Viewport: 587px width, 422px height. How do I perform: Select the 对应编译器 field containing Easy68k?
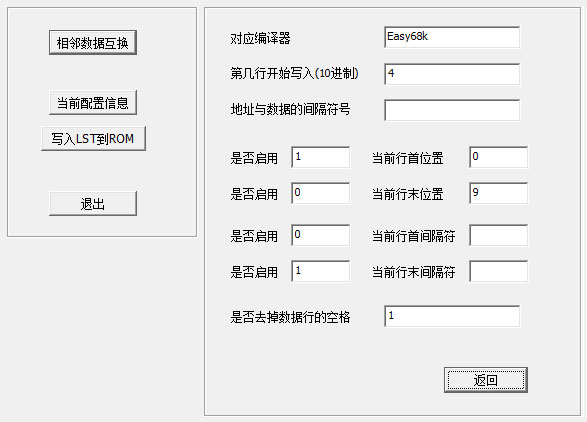point(452,37)
